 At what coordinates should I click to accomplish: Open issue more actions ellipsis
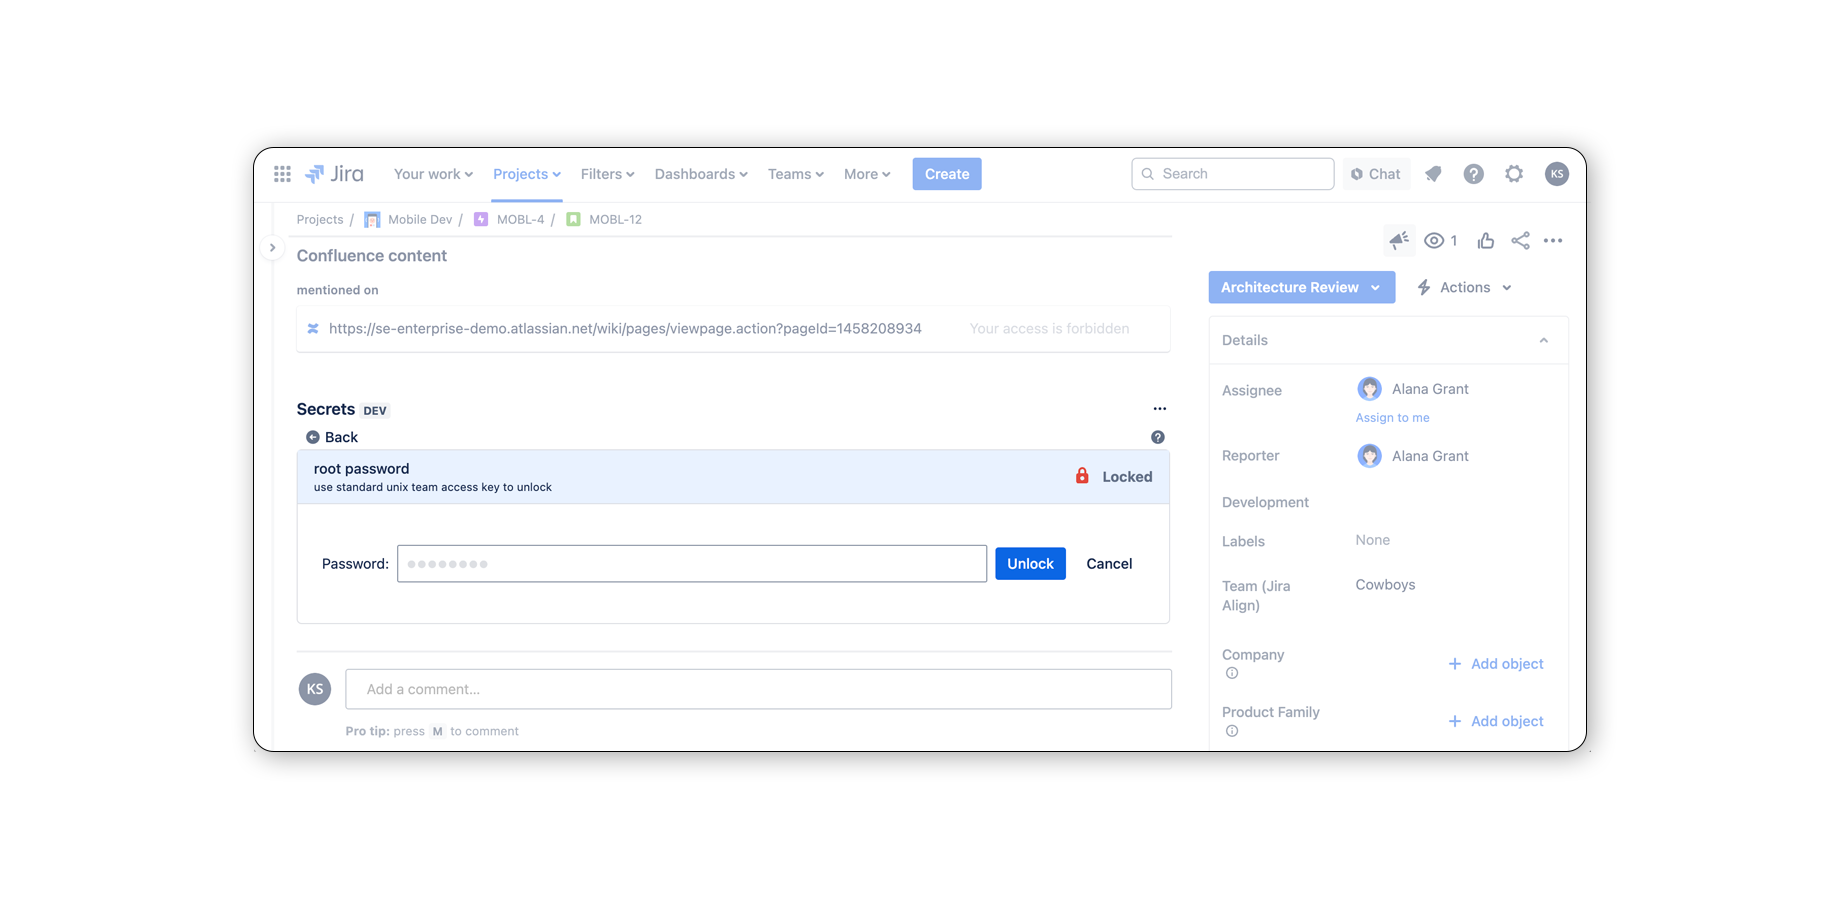(x=1553, y=241)
